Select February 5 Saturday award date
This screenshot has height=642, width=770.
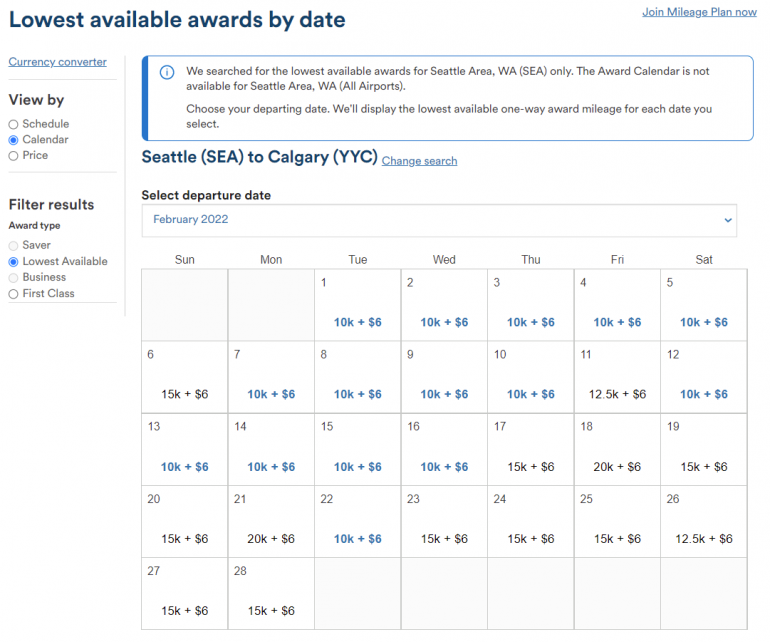point(704,305)
